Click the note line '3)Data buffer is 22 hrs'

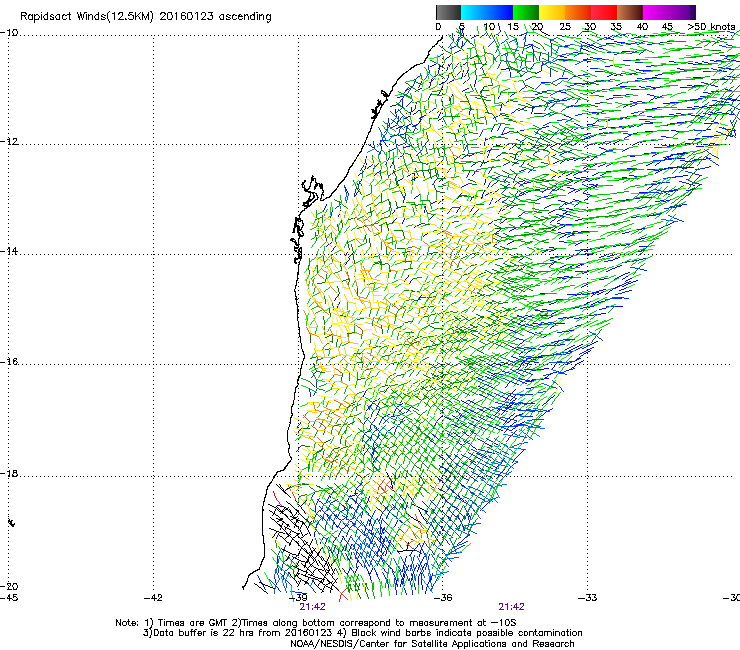click(x=362, y=633)
